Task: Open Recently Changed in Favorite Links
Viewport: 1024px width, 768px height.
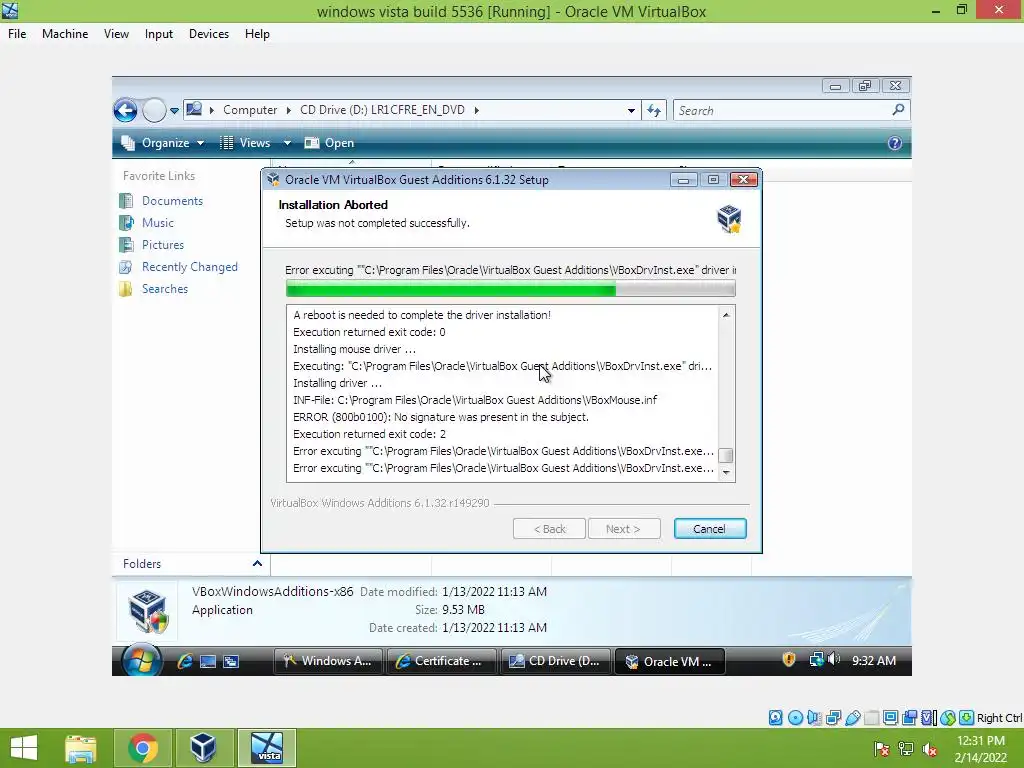Action: click(x=189, y=266)
